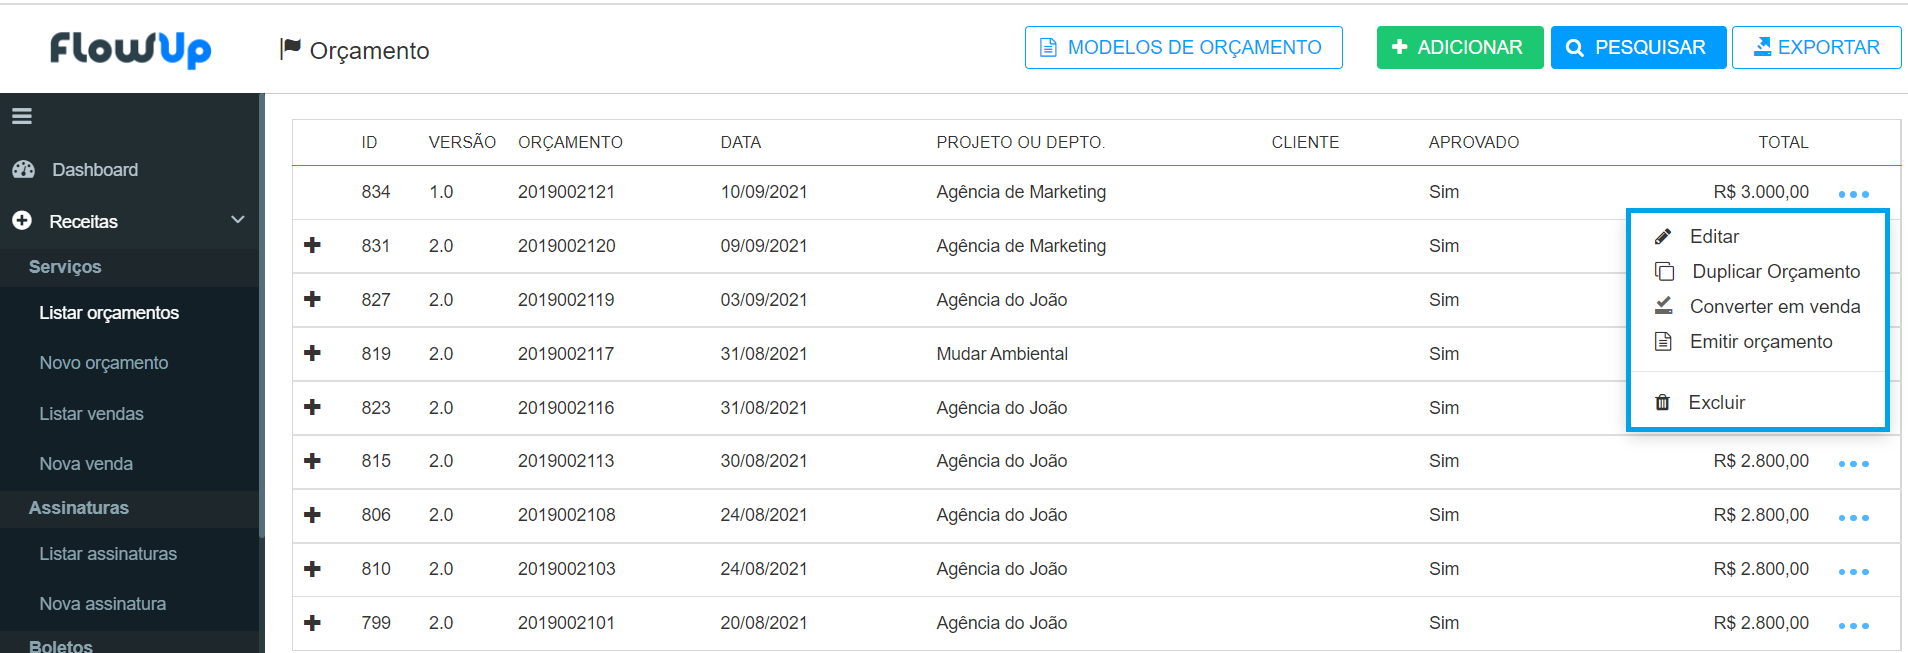
Task: Click the VERSÃO column header
Action: [x=462, y=142]
